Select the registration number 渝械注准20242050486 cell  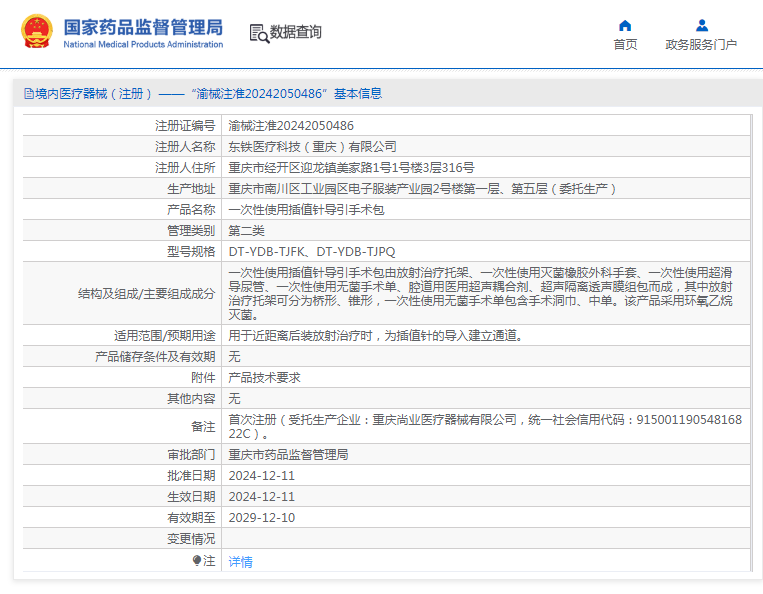click(290, 126)
